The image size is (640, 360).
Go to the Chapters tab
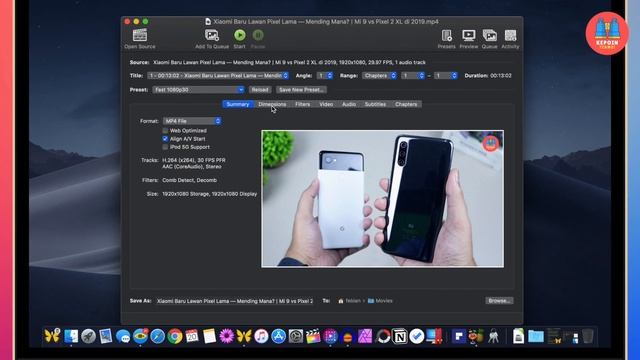(406, 104)
